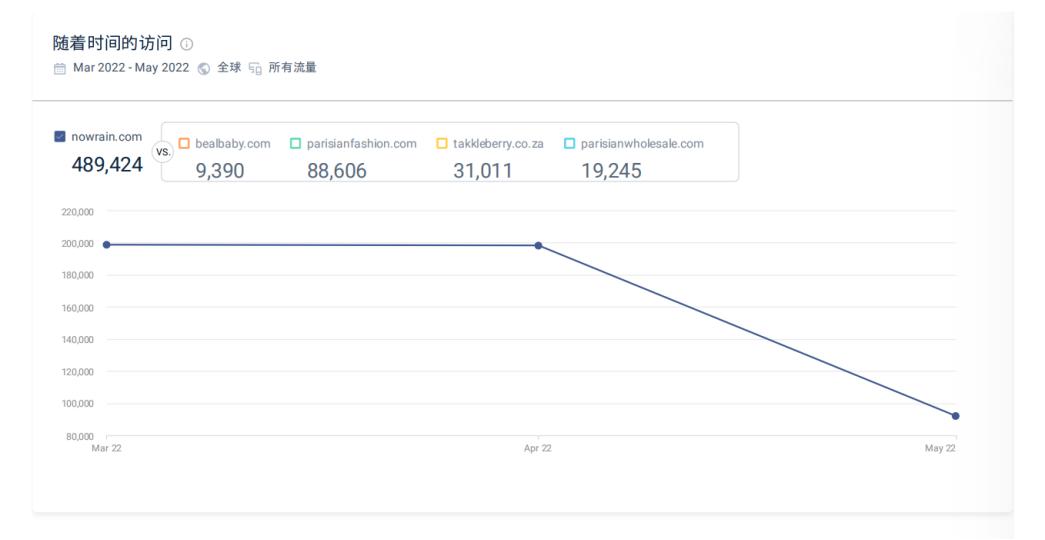Click the 200,000 y-axis label
This screenshot has width=1045, height=540.
click(x=77, y=244)
